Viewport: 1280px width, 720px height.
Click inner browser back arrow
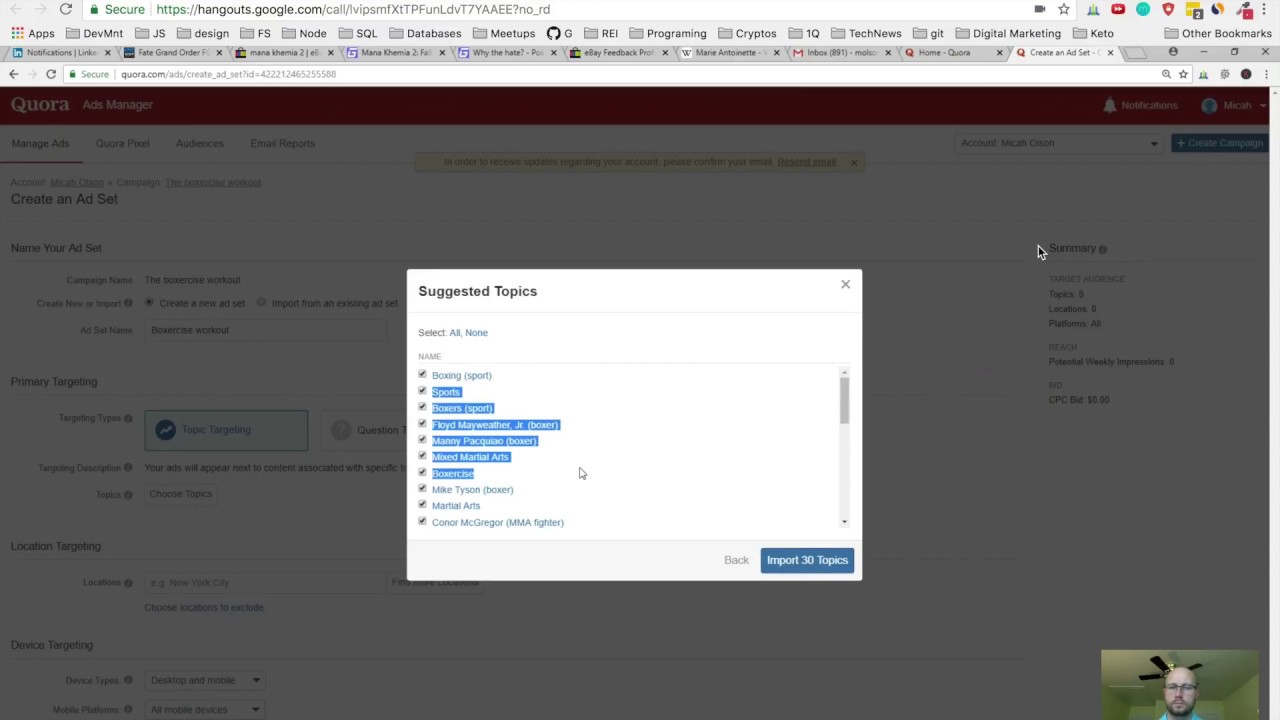(x=13, y=74)
